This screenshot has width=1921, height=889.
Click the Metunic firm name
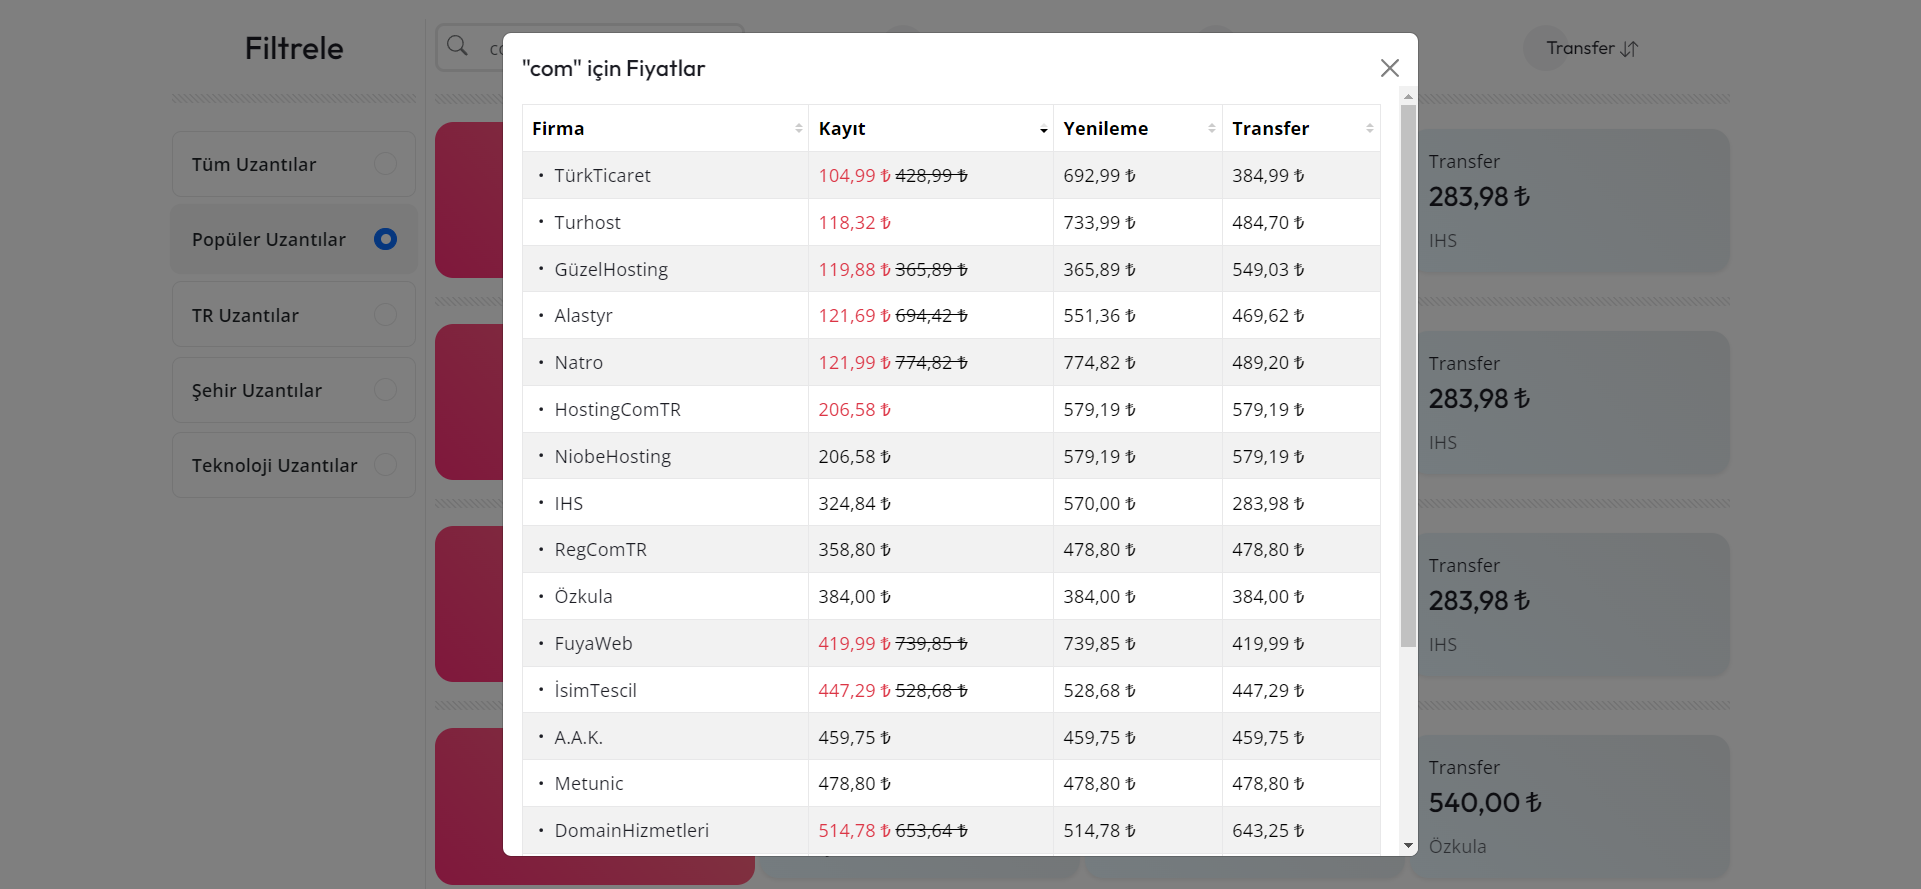click(x=588, y=783)
